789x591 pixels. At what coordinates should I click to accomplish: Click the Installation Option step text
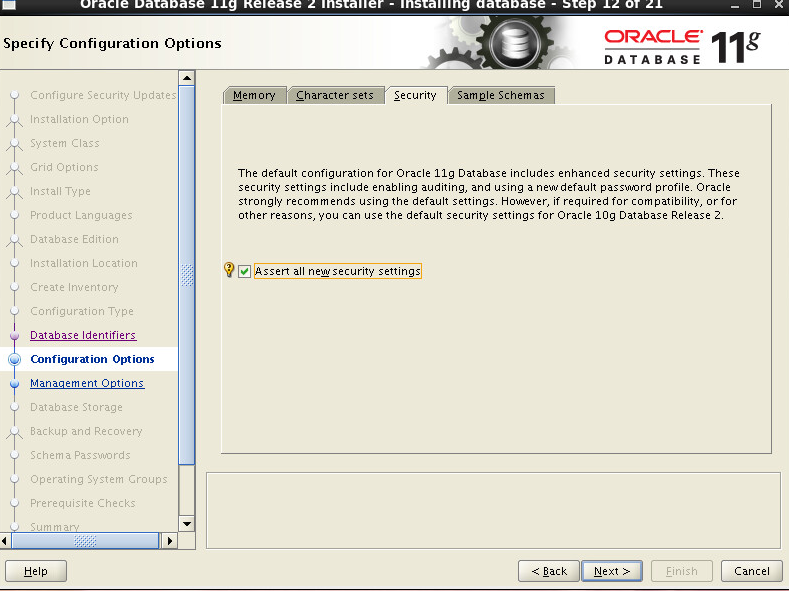coord(79,119)
